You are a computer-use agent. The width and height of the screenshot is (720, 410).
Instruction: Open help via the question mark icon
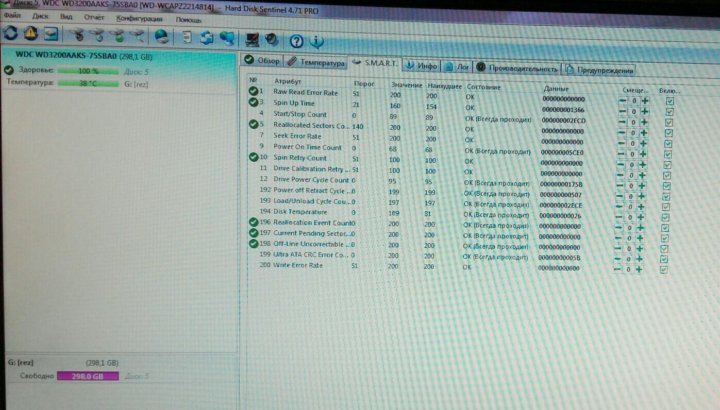pyautogui.click(x=296, y=41)
